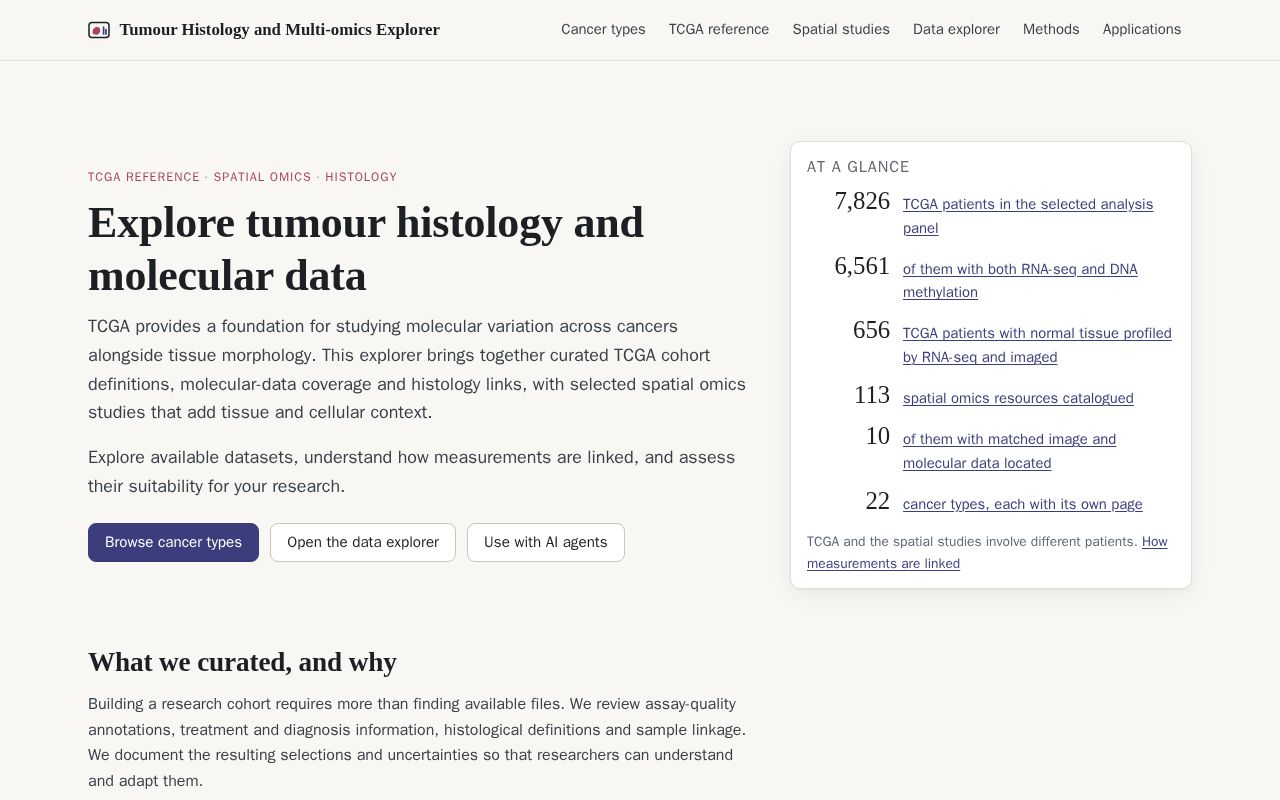Open TCGA patients in selected analysis panel link
The image size is (1280, 800).
point(1028,216)
